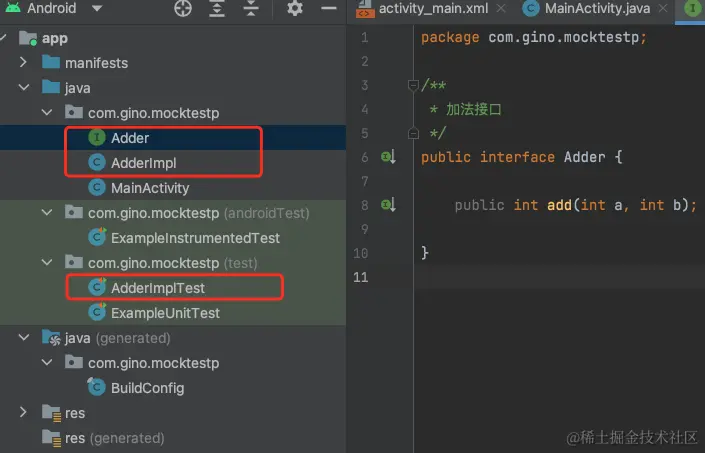Collapse the androidTest package chevron
Viewport: 705px width, 453px height.
pyautogui.click(x=47, y=212)
